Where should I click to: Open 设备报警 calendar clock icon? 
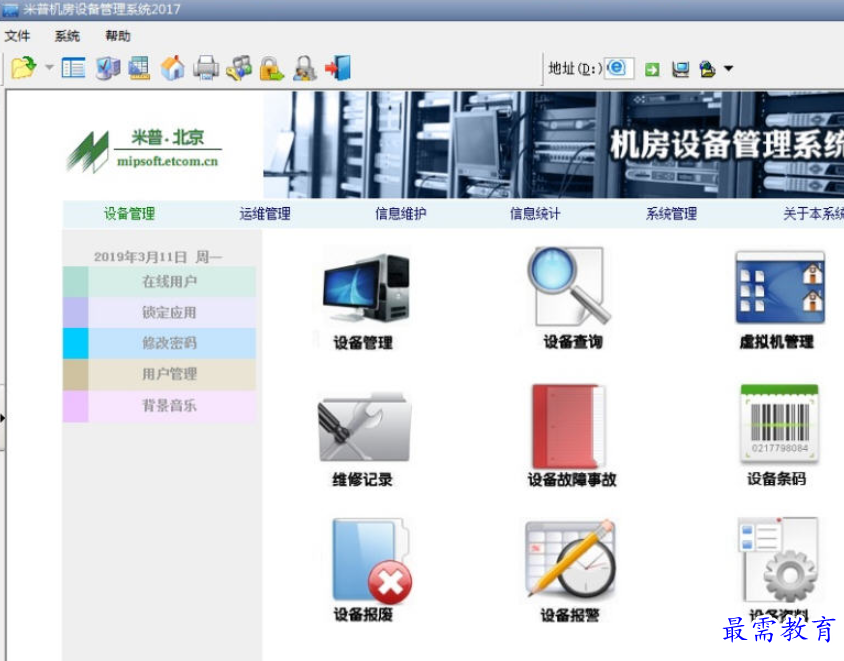click(571, 559)
